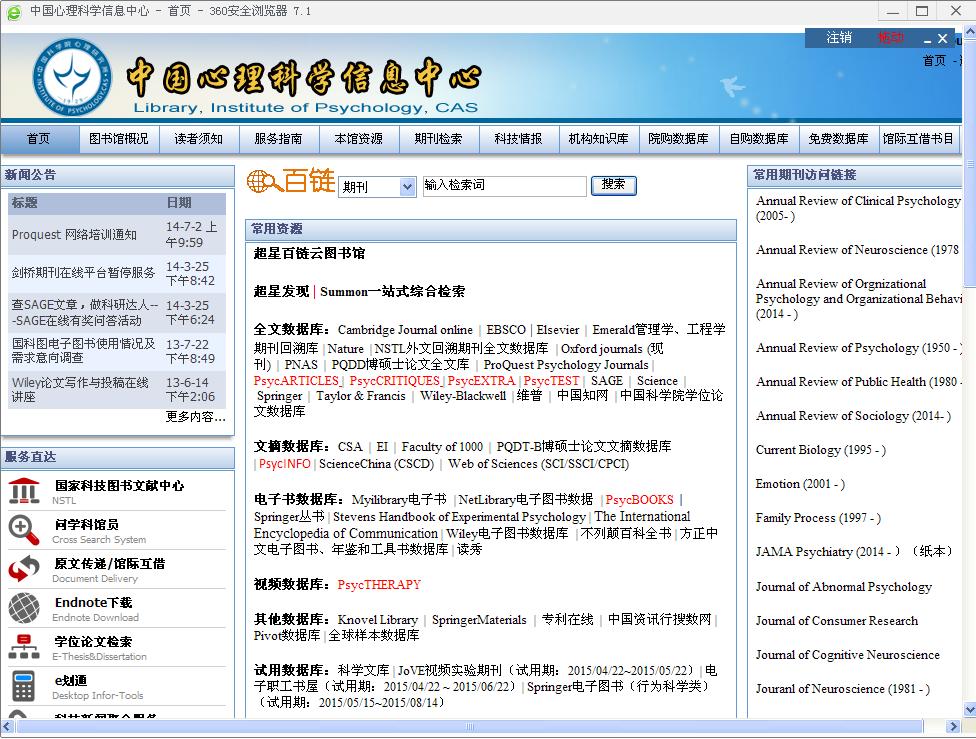The image size is (976, 739).
Task: Open the Elsevier database link
Action: point(558,330)
